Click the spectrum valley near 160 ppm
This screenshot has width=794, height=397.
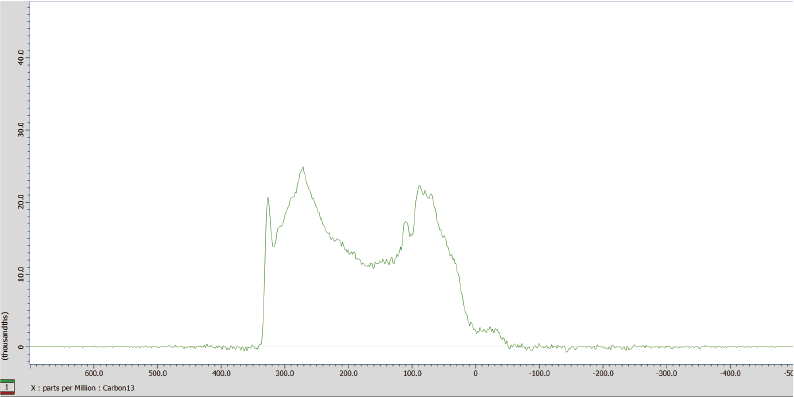tap(373, 265)
